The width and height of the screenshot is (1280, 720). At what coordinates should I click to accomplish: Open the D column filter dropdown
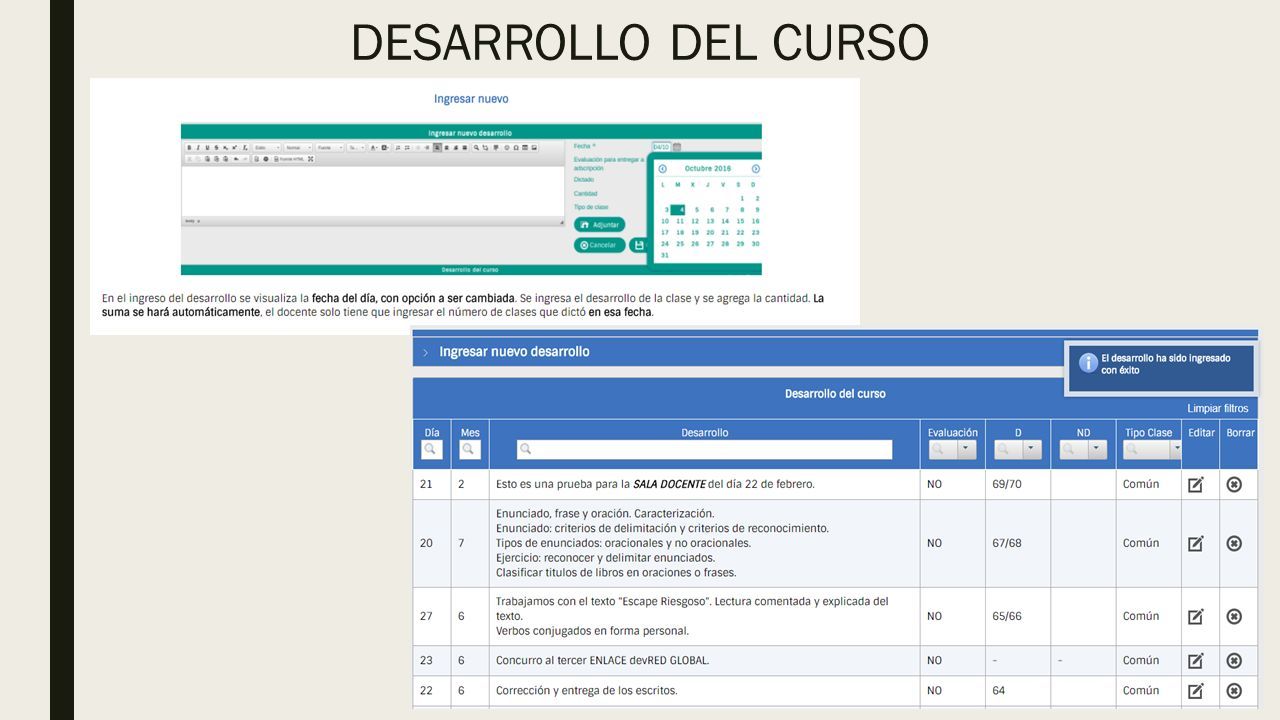(1032, 450)
